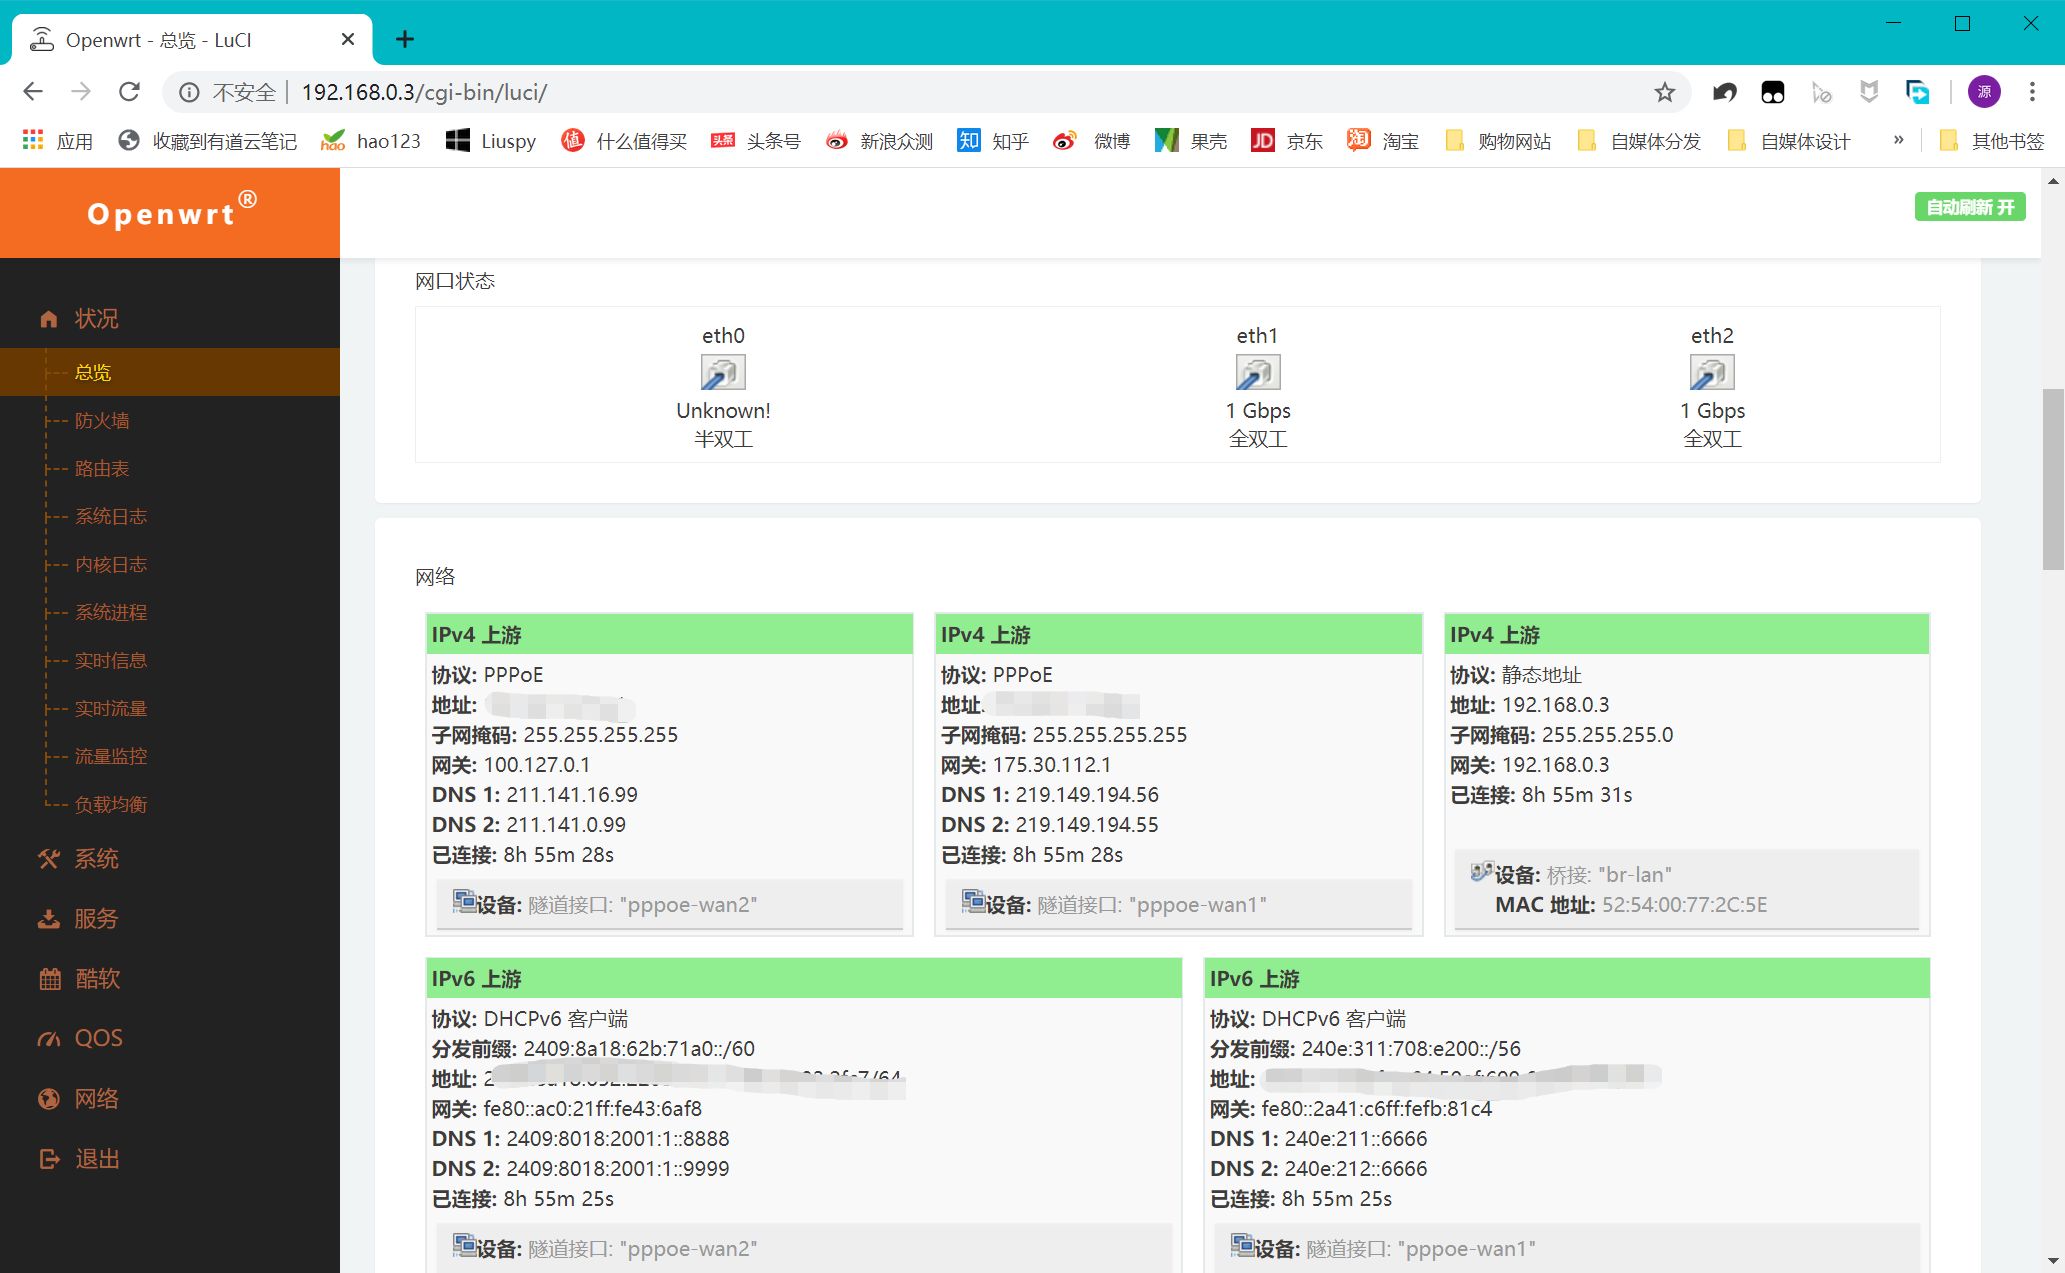Toggle the green auto-refresh button
The width and height of the screenshot is (2065, 1273).
click(1970, 207)
